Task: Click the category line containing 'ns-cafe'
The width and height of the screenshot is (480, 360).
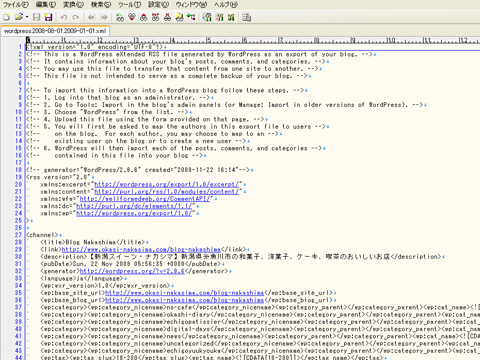Action: click(x=260, y=307)
